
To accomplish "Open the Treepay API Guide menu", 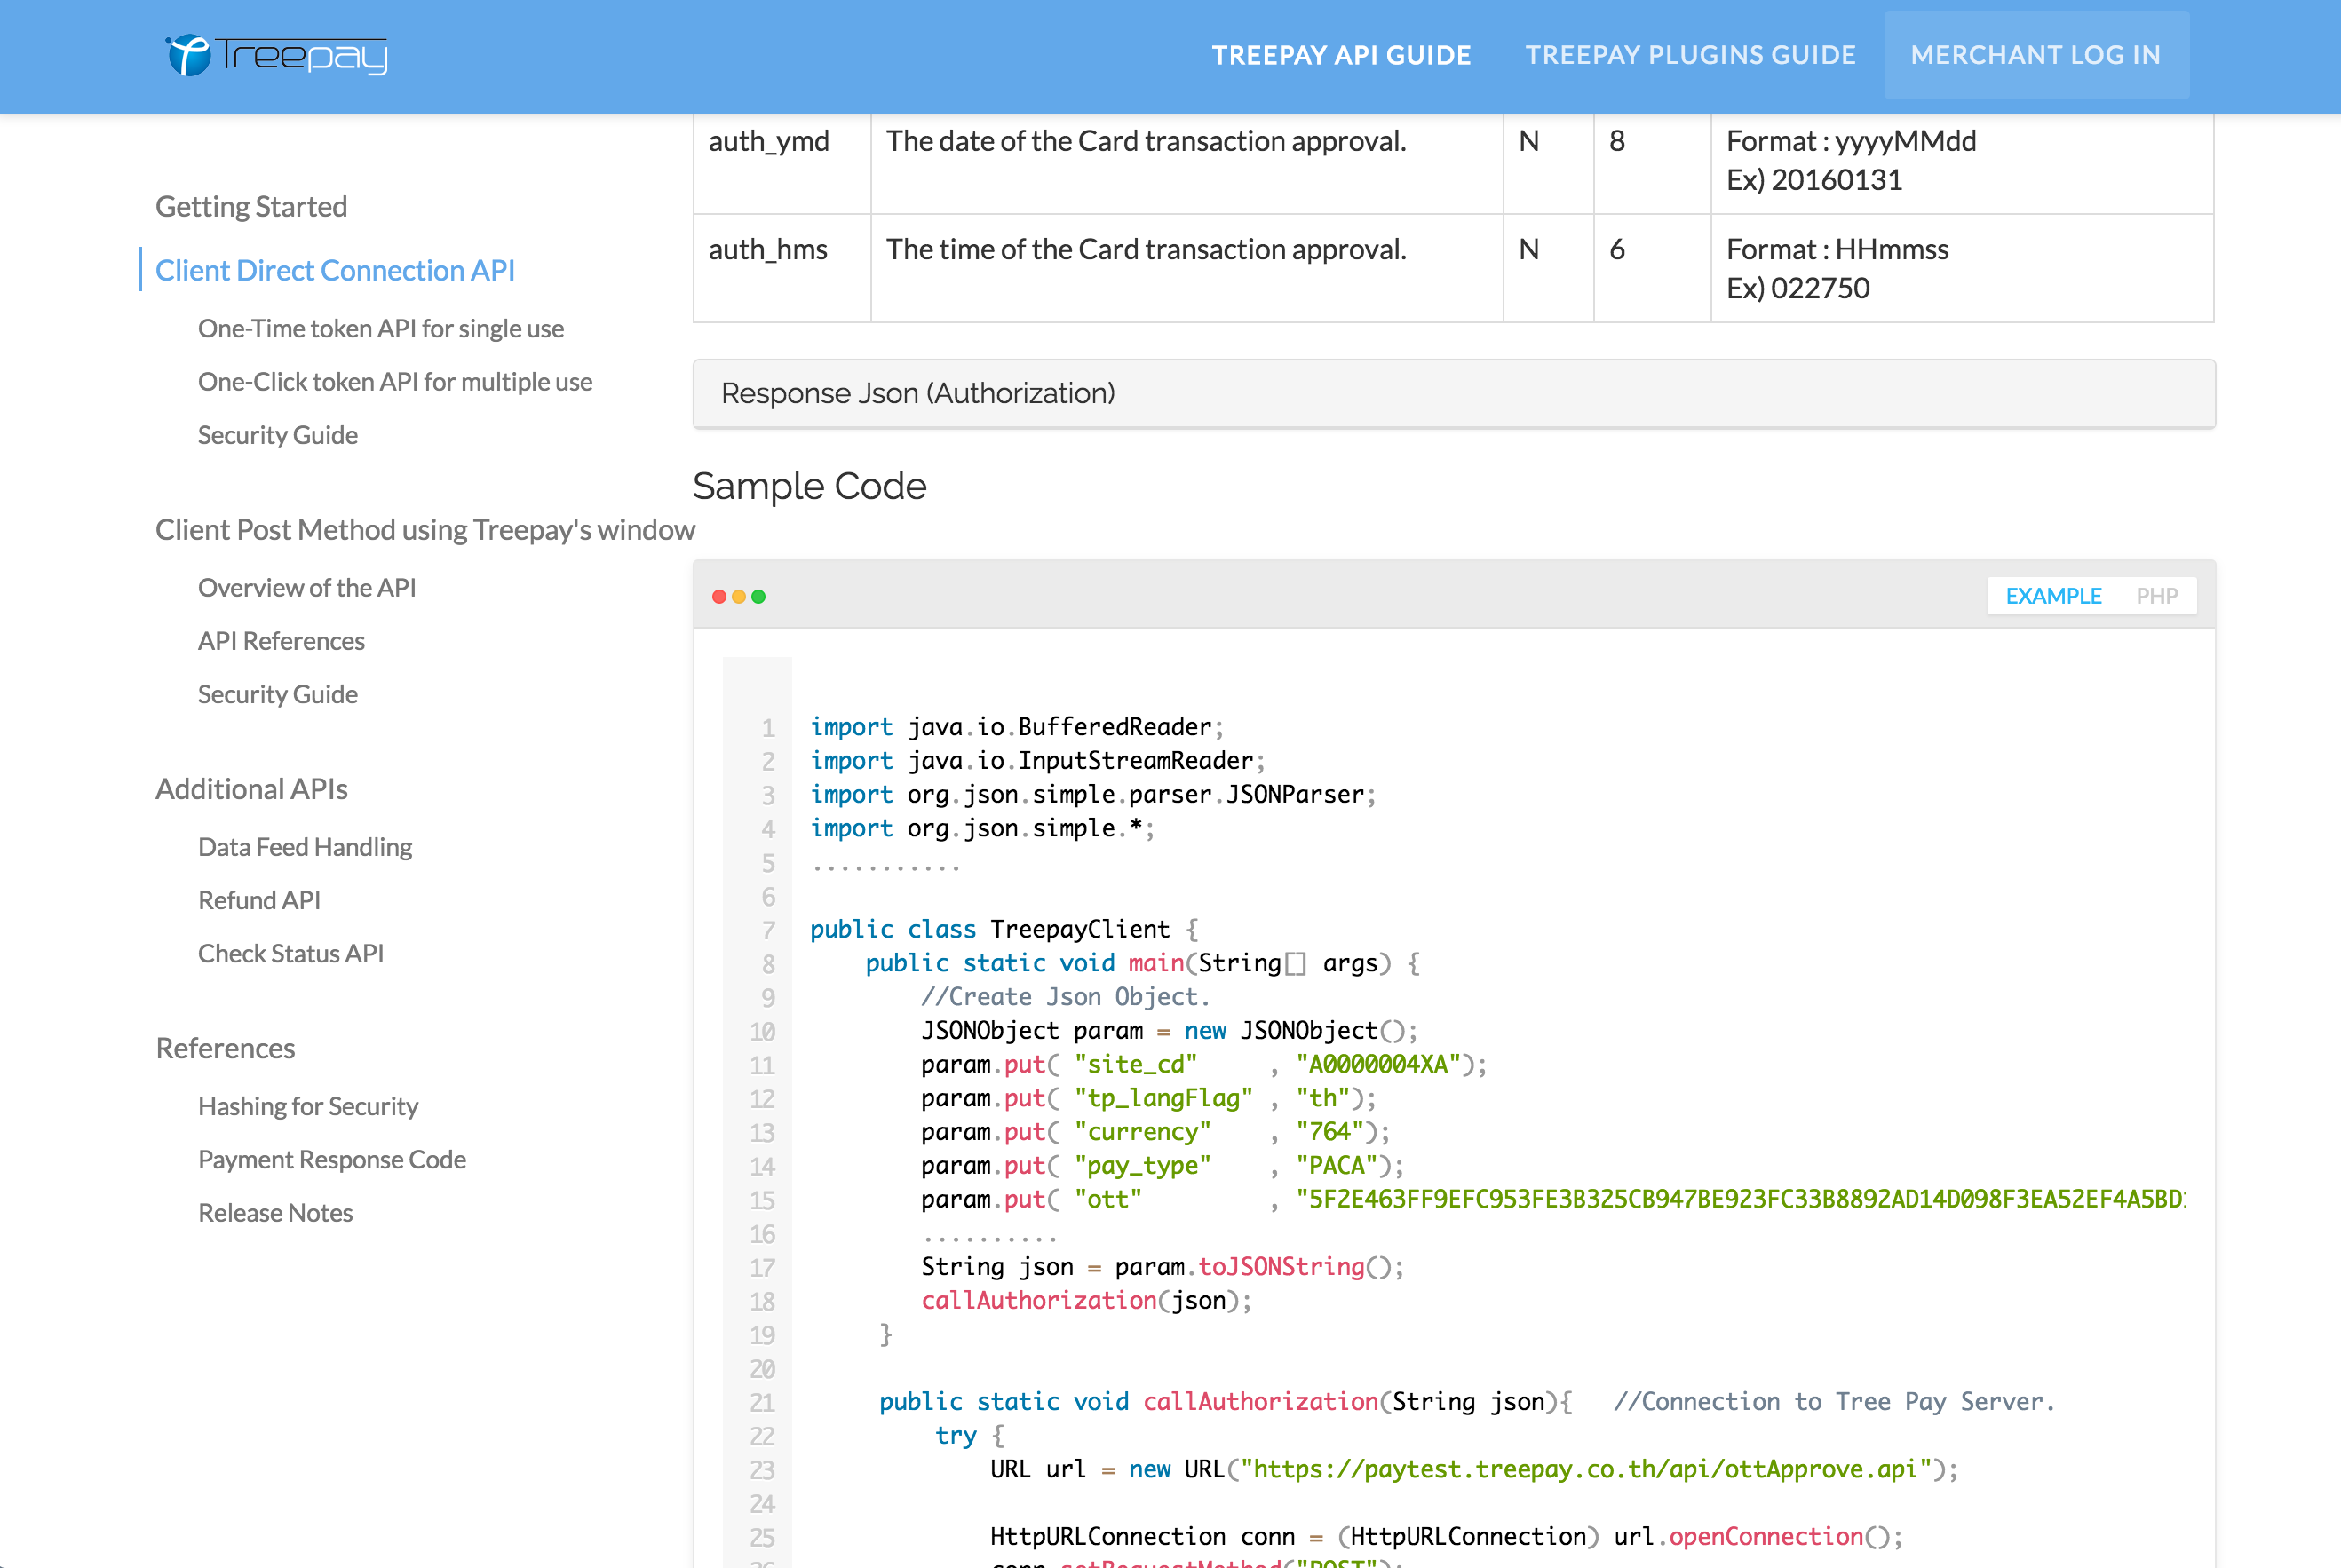I will (x=1341, y=55).
